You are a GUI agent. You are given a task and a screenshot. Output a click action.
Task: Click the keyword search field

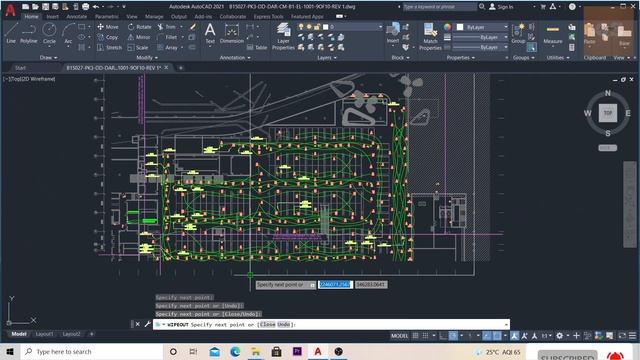tap(439, 7)
